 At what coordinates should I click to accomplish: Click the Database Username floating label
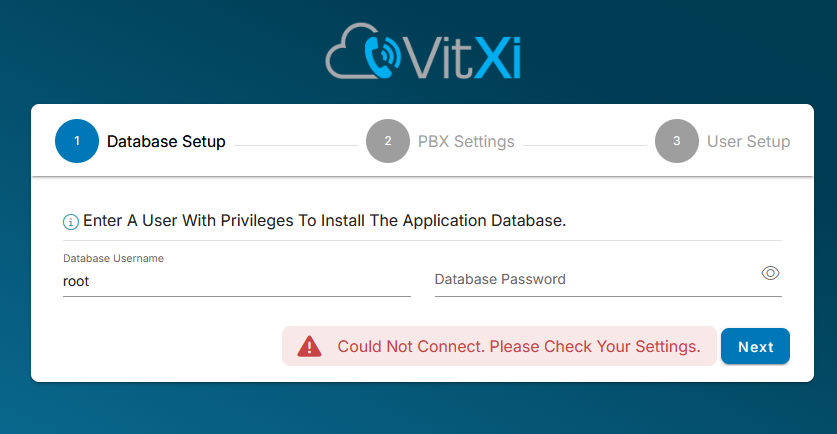(113, 258)
